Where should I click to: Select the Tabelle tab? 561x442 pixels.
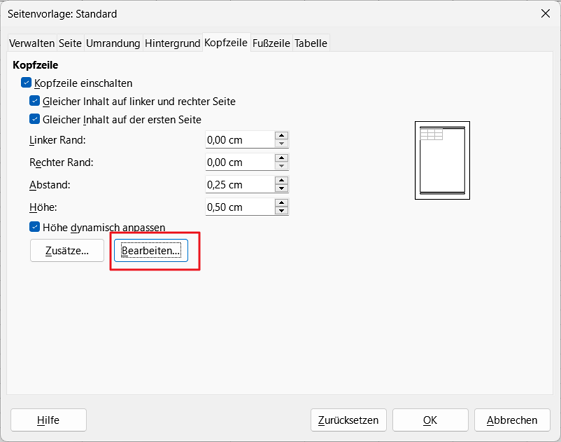(311, 43)
